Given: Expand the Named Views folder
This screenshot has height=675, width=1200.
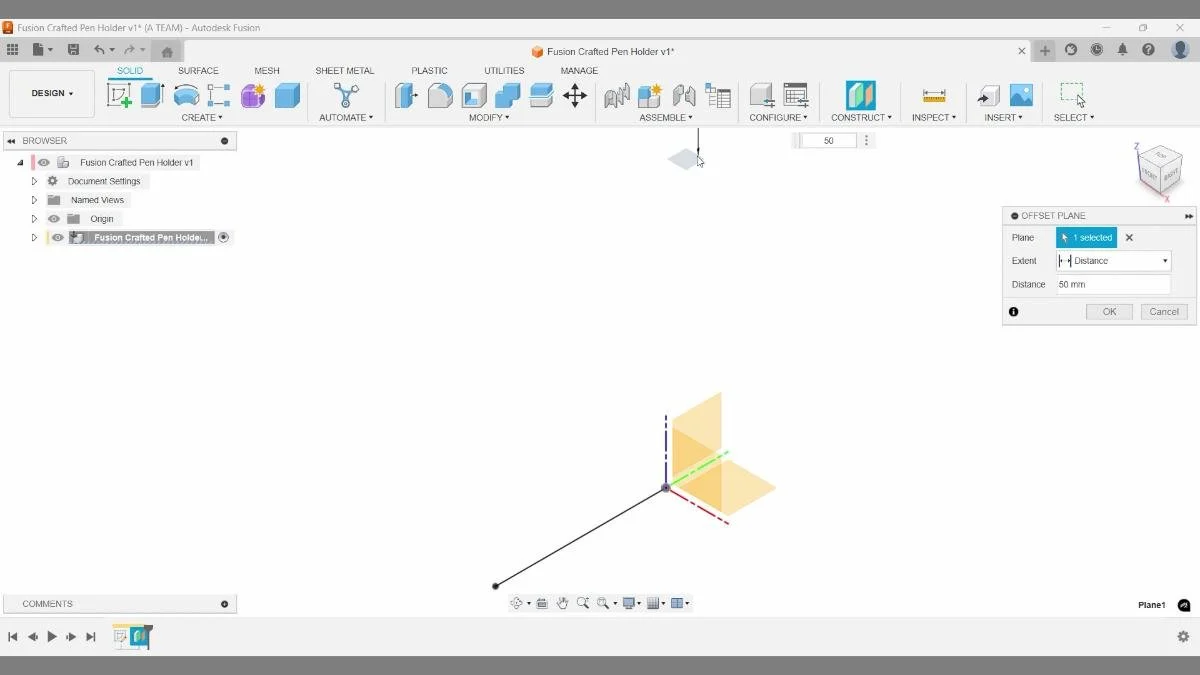Looking at the screenshot, I should coord(34,199).
